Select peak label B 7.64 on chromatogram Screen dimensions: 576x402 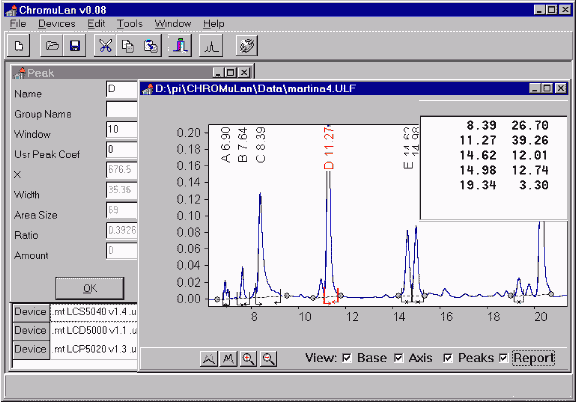[x=243, y=145]
